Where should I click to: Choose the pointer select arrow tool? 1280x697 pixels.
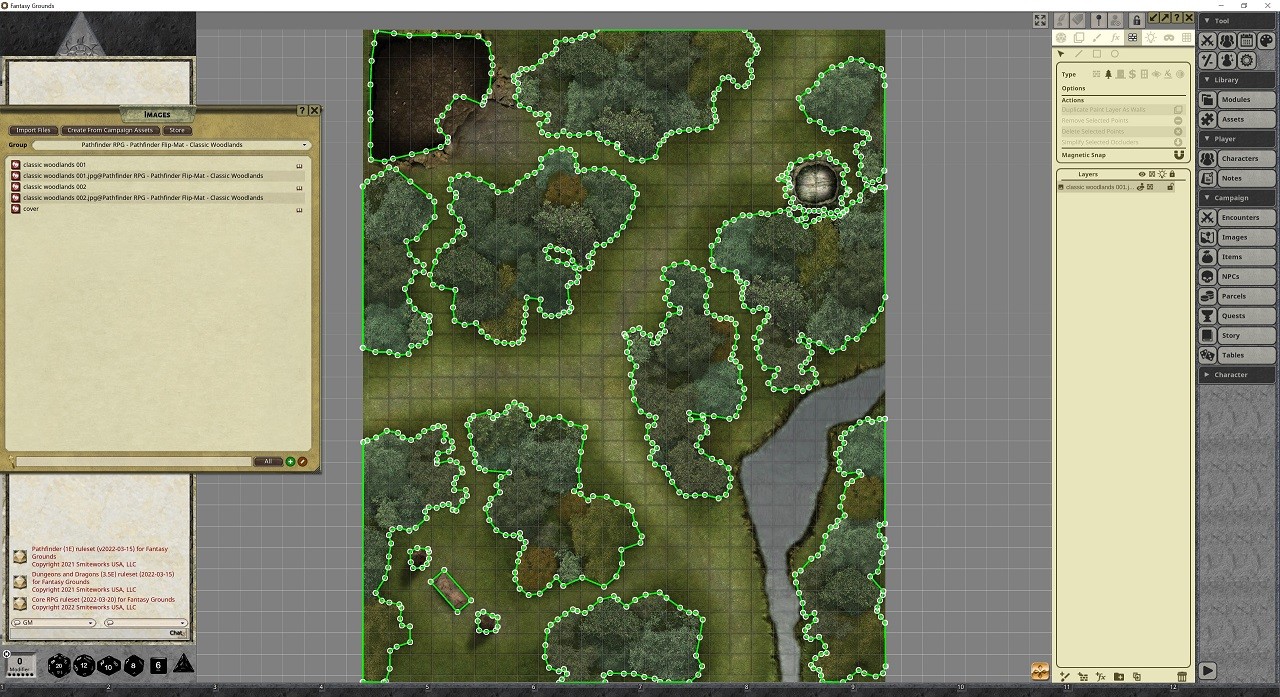1061,54
